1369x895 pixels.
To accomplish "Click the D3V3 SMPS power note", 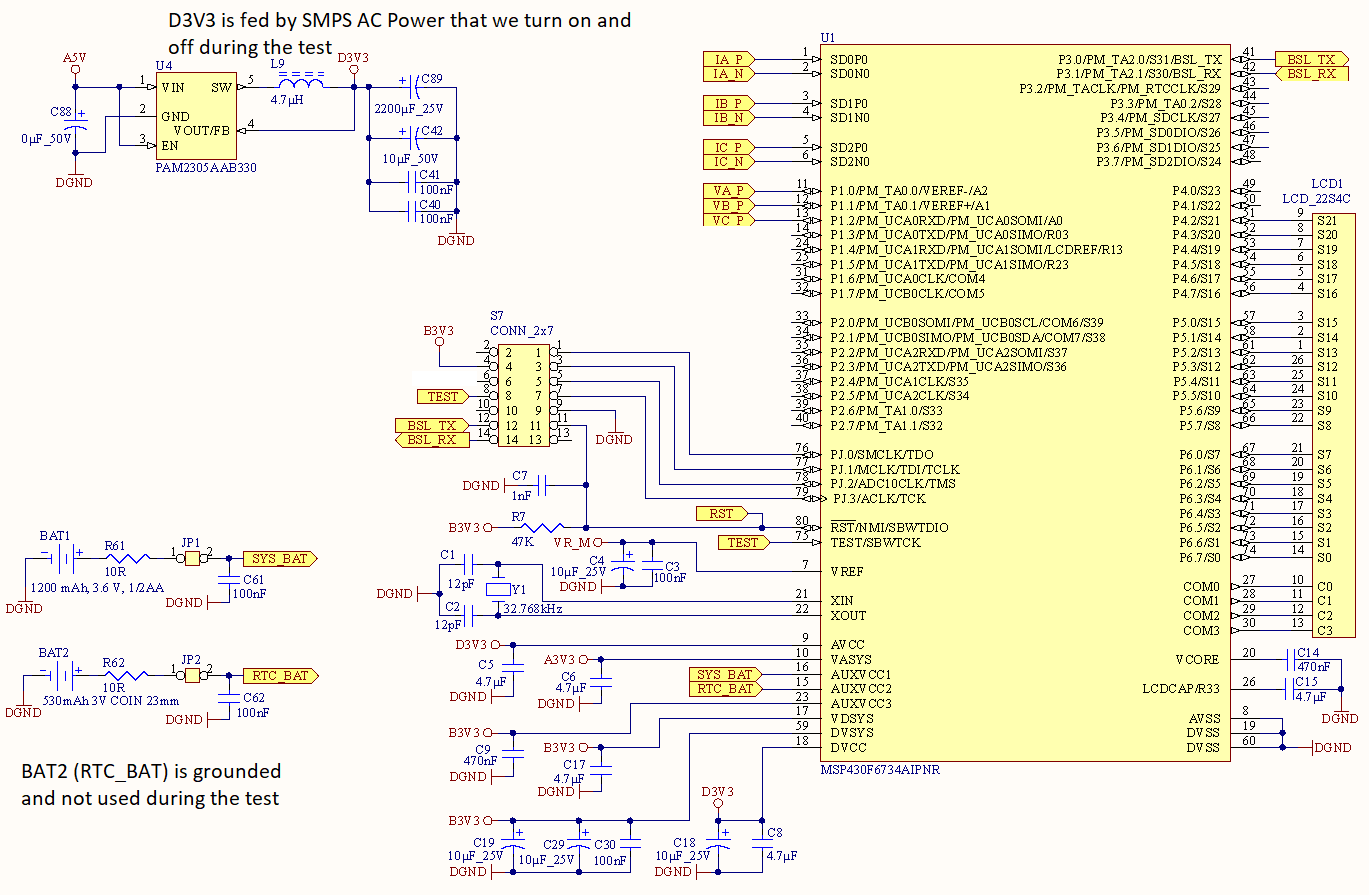I will pyautogui.click(x=399, y=33).
